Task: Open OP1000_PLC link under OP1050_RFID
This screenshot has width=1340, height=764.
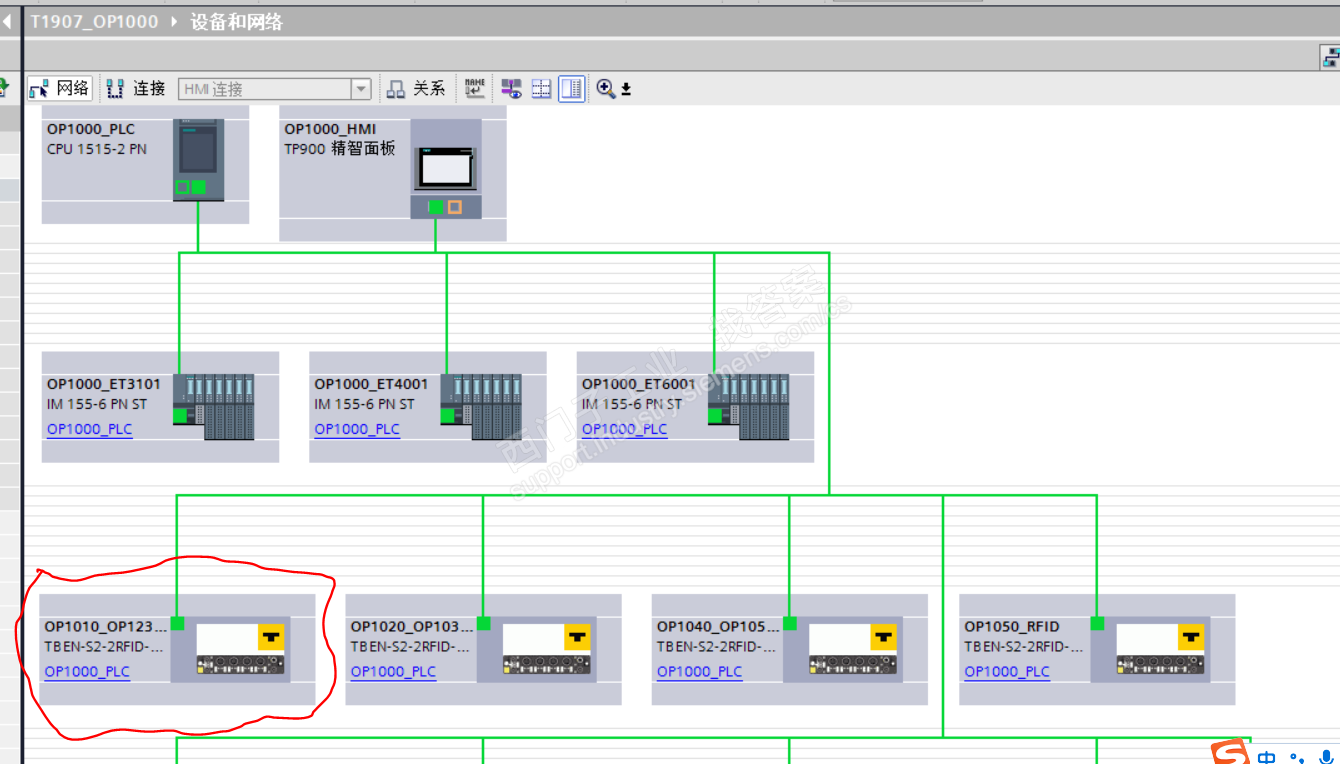Action: pyautogui.click(x=1007, y=672)
